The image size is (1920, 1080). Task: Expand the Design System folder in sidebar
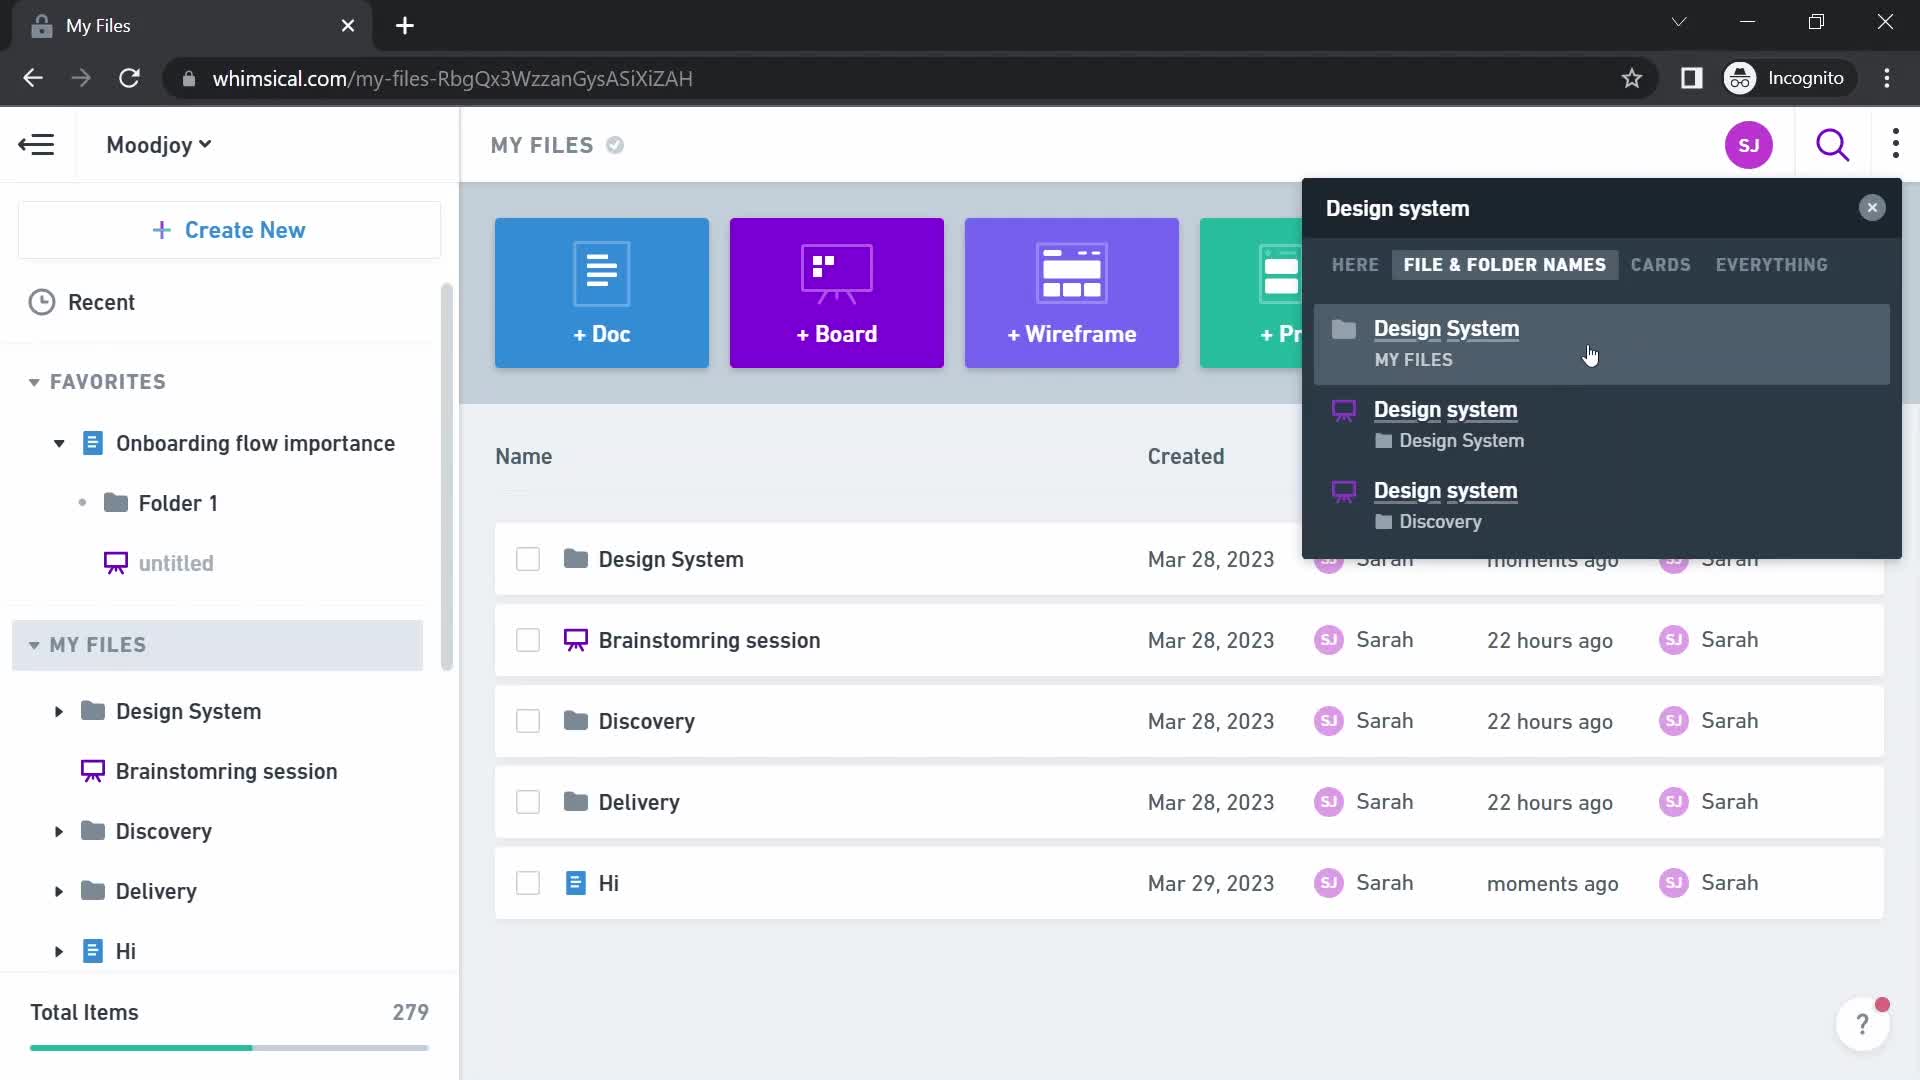[x=57, y=711]
